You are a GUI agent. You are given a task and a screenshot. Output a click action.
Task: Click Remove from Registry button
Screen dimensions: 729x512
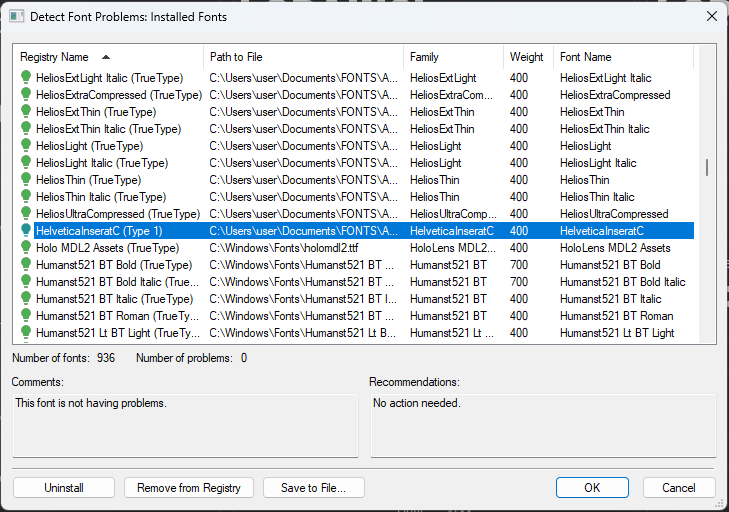pyautogui.click(x=189, y=487)
